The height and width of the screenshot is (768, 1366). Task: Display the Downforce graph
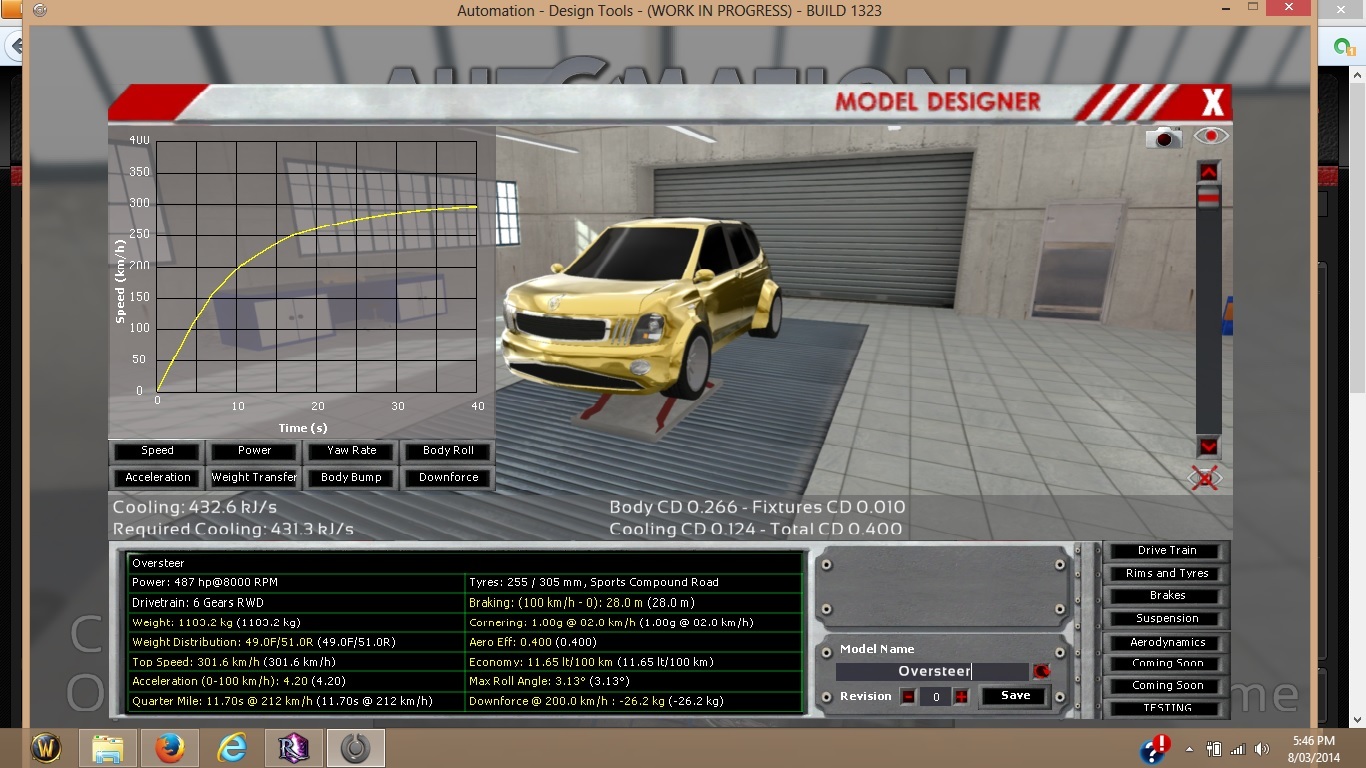(448, 478)
